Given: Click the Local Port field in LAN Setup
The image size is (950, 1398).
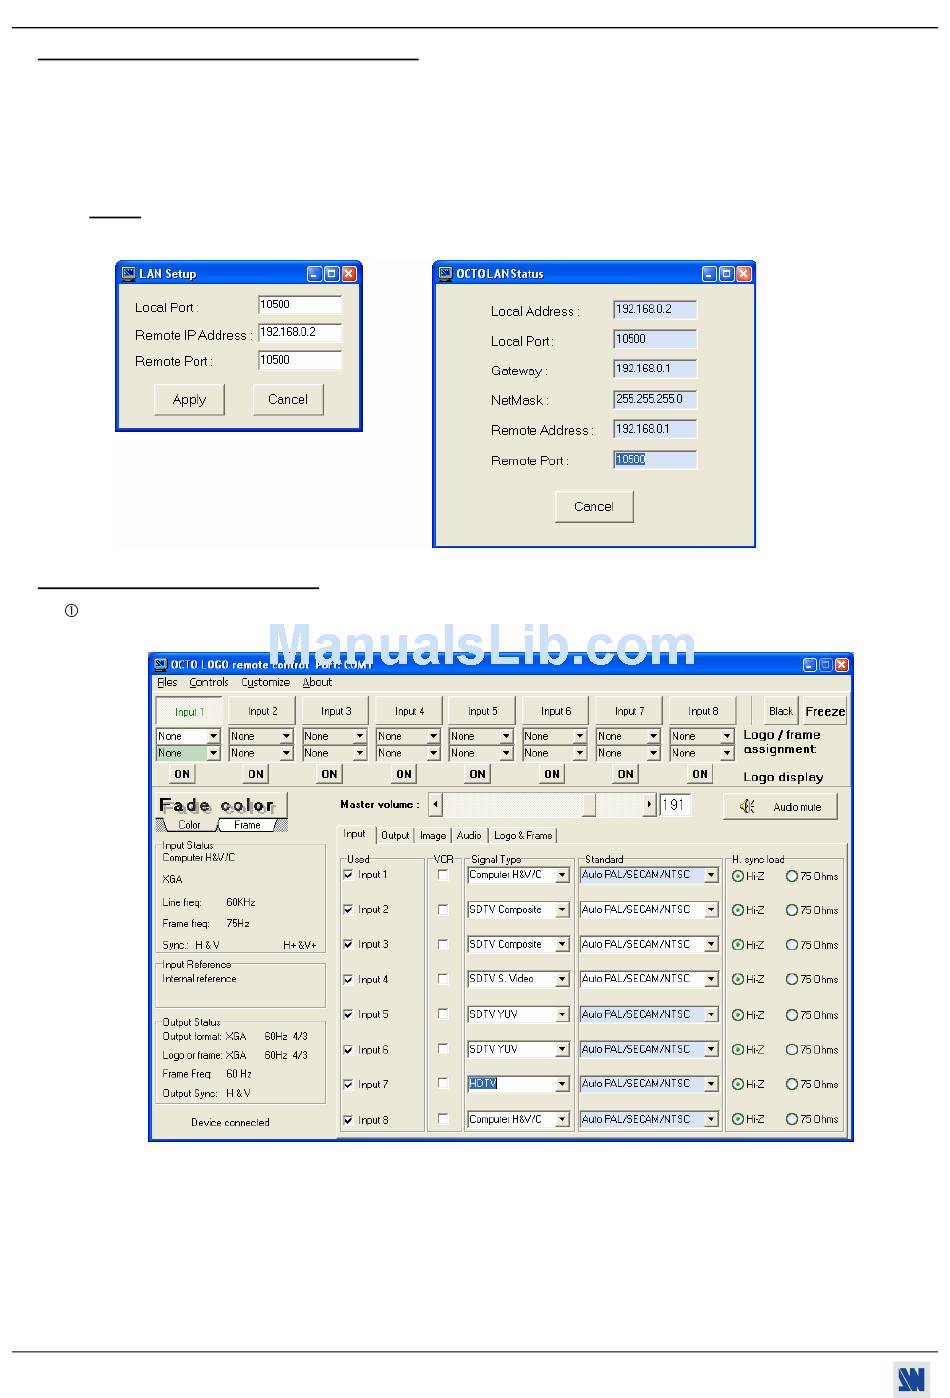Looking at the screenshot, I should (299, 305).
